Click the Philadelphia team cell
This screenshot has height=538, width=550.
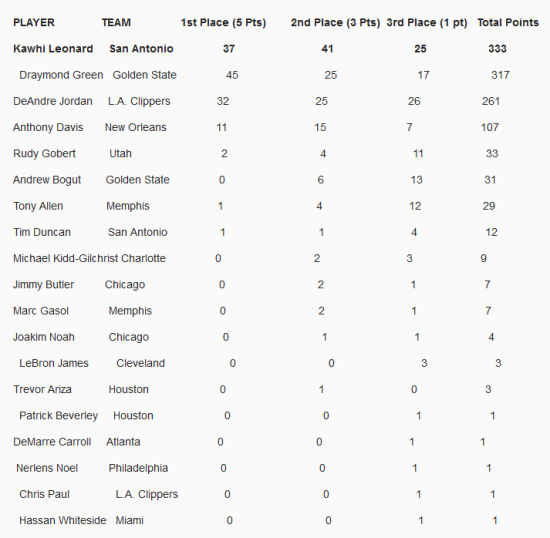(138, 468)
